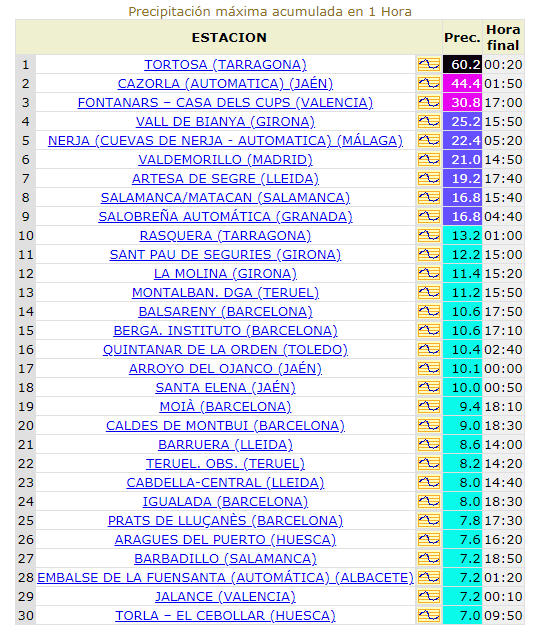Open the graph icon for Vall de Bianya

(428, 121)
